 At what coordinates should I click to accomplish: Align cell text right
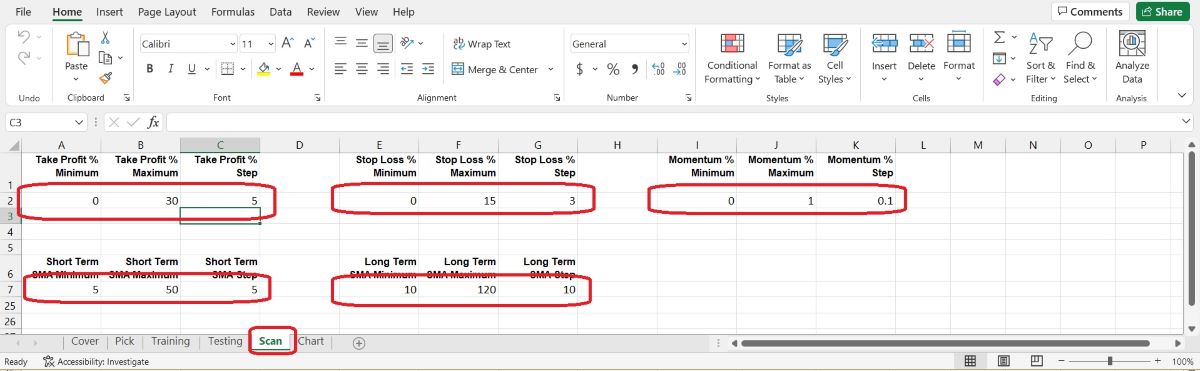pyautogui.click(x=382, y=69)
